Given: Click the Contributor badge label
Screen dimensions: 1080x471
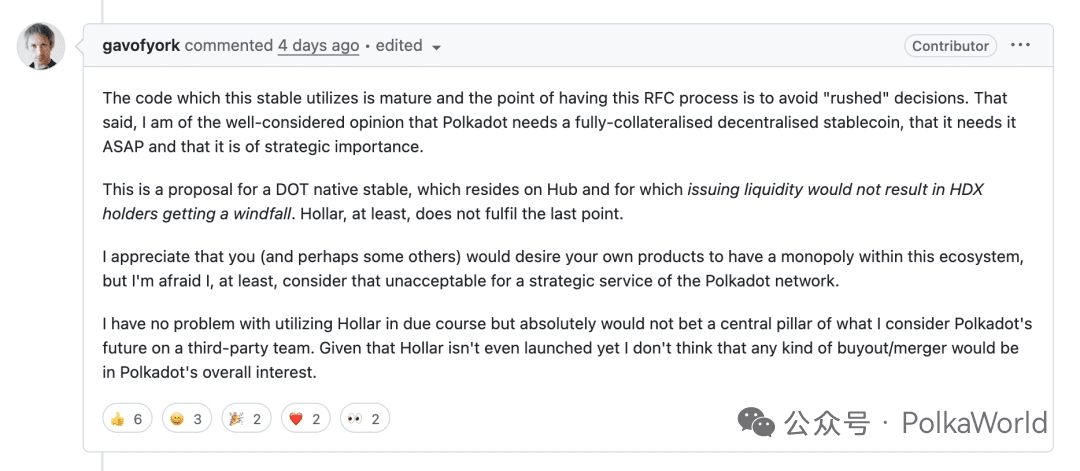Looking at the screenshot, I should [x=950, y=46].
